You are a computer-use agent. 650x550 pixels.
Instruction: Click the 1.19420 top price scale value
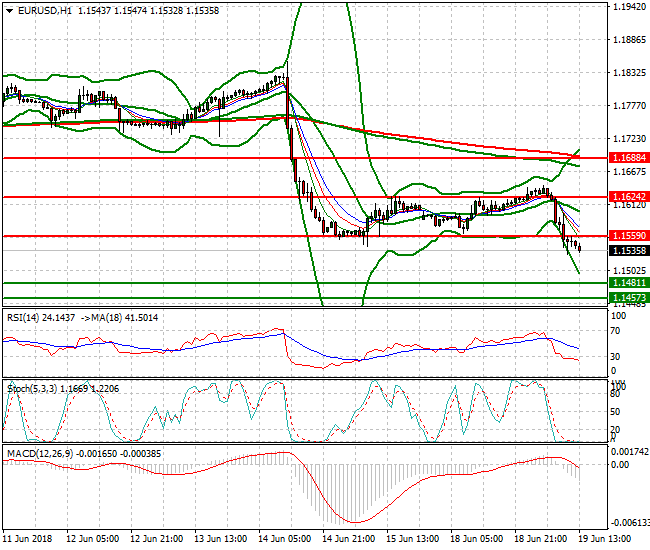[x=629, y=7]
